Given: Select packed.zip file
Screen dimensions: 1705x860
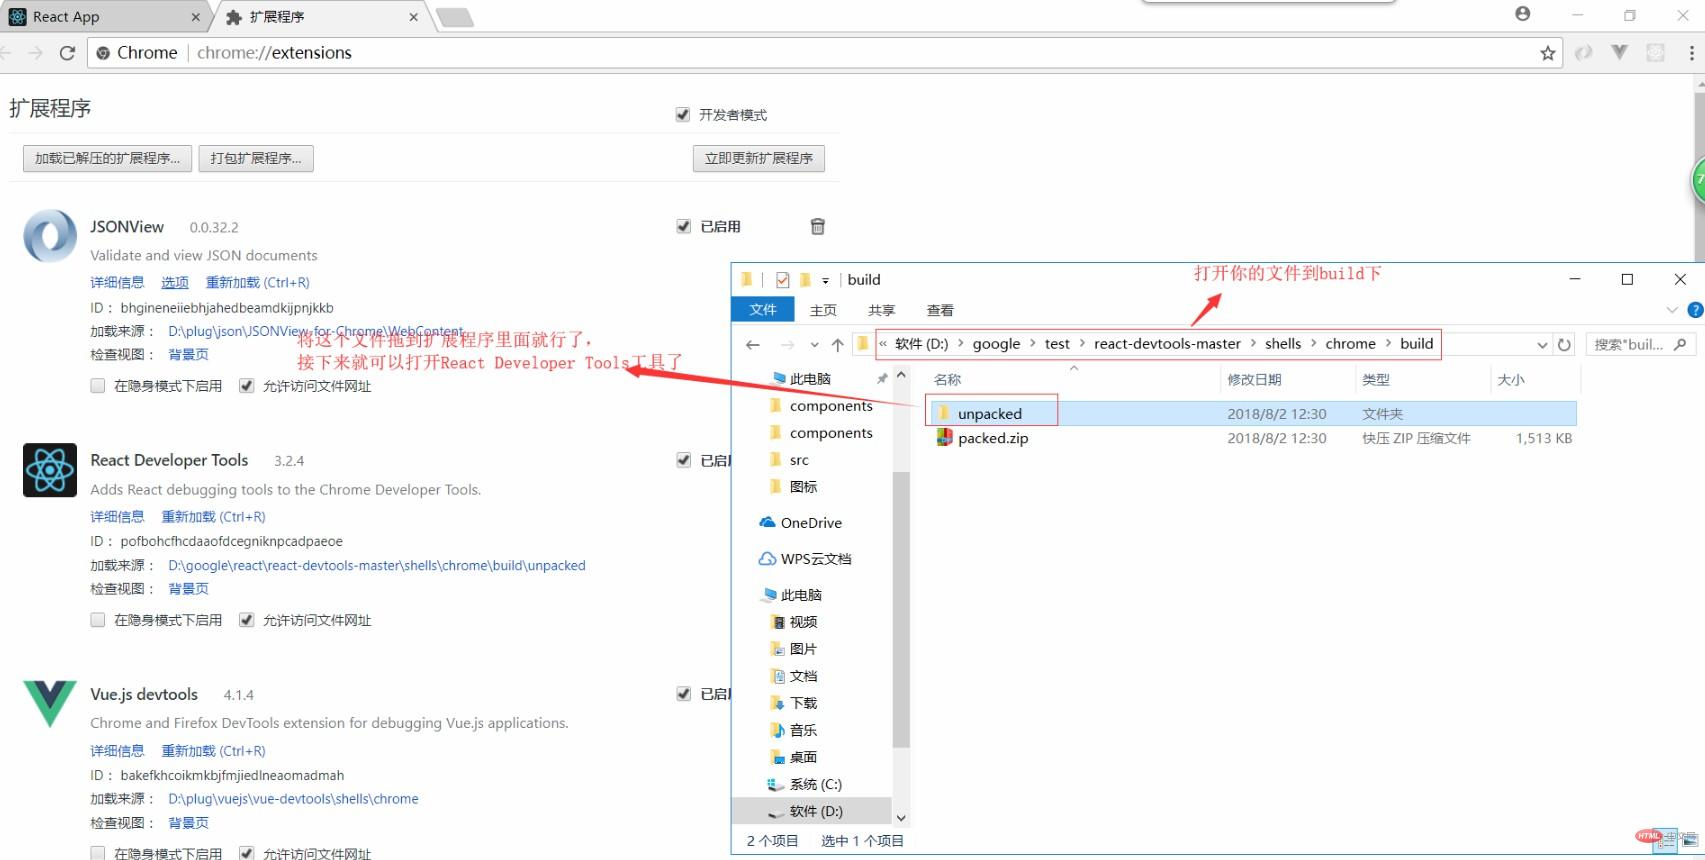Looking at the screenshot, I should point(982,438).
